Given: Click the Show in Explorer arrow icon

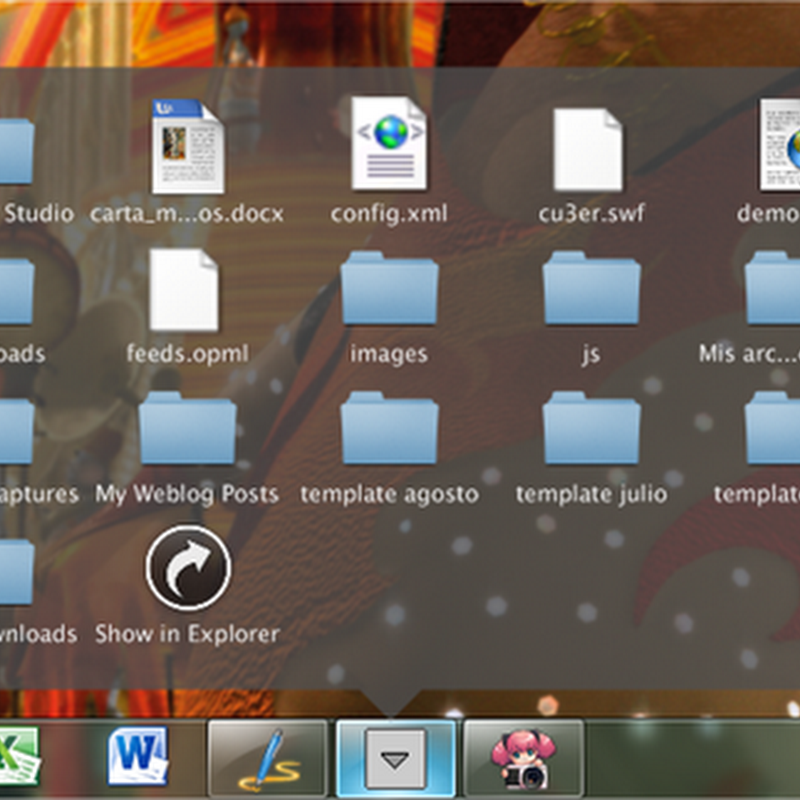Looking at the screenshot, I should (x=188, y=570).
